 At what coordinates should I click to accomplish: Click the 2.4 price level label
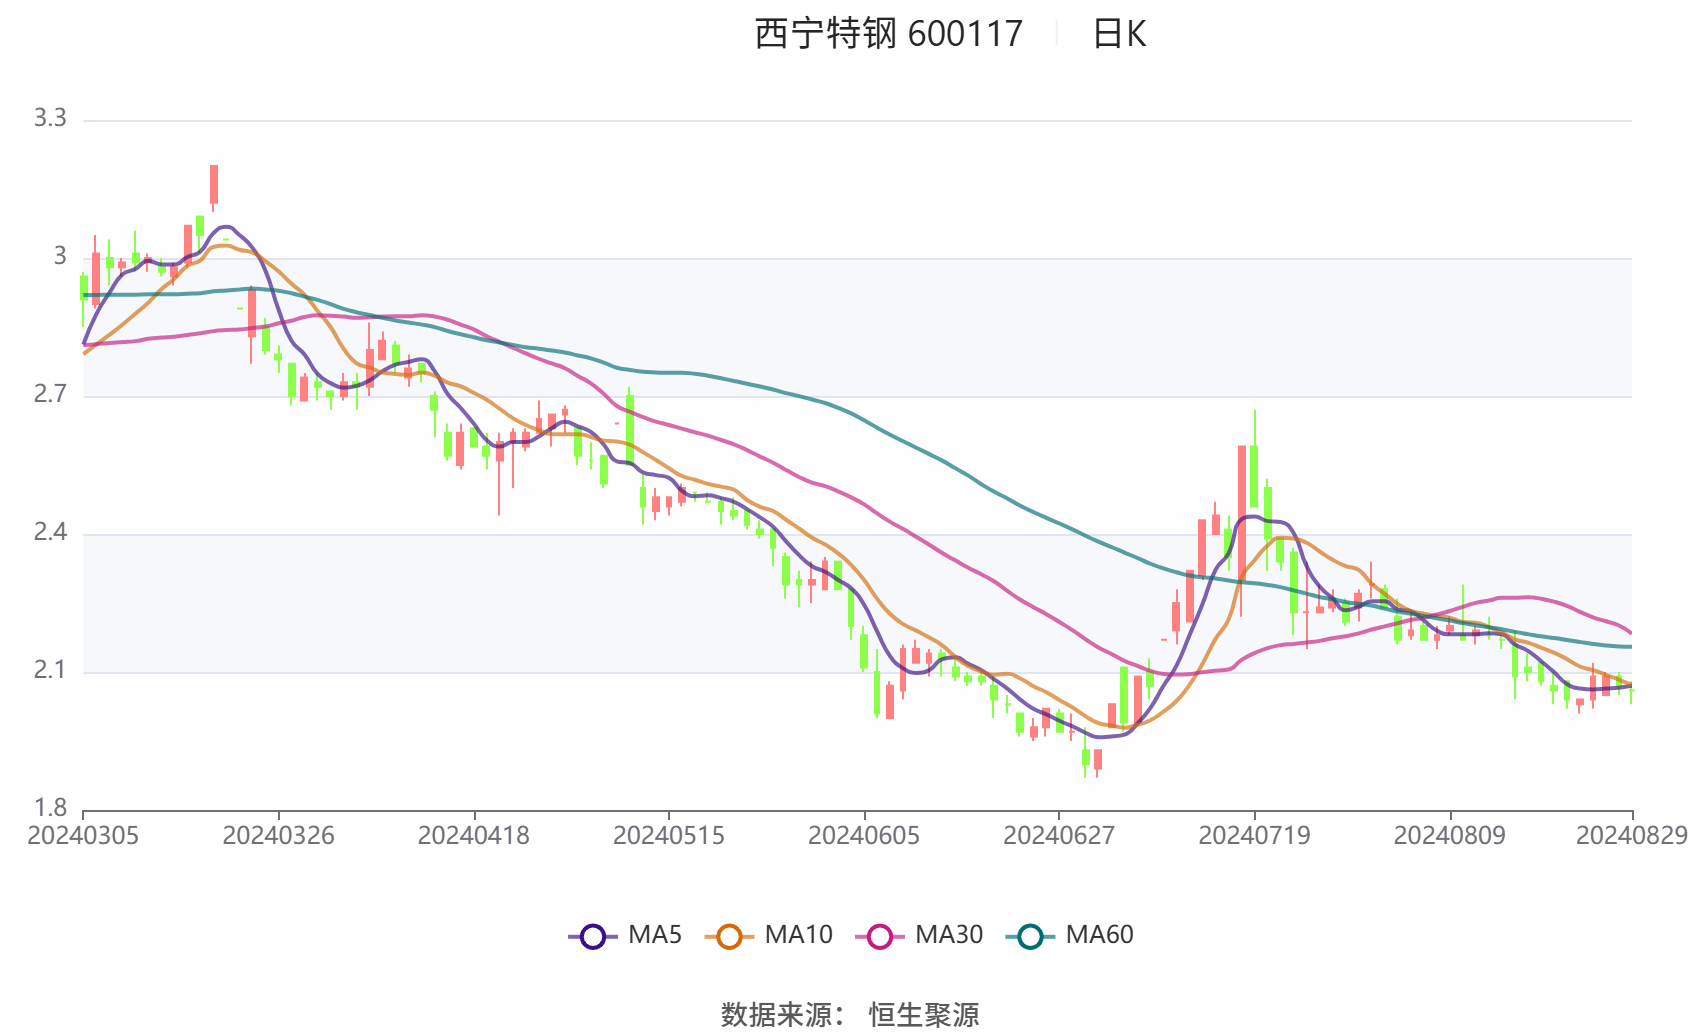(x=50, y=532)
